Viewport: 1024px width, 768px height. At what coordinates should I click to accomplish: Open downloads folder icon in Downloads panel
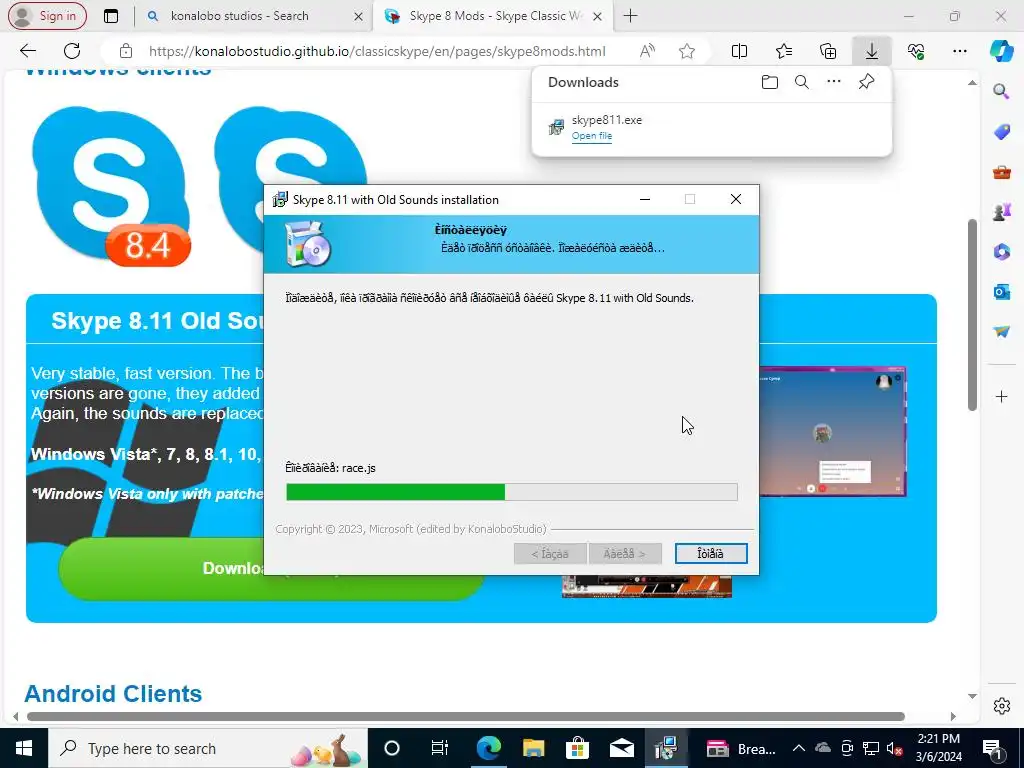point(769,82)
